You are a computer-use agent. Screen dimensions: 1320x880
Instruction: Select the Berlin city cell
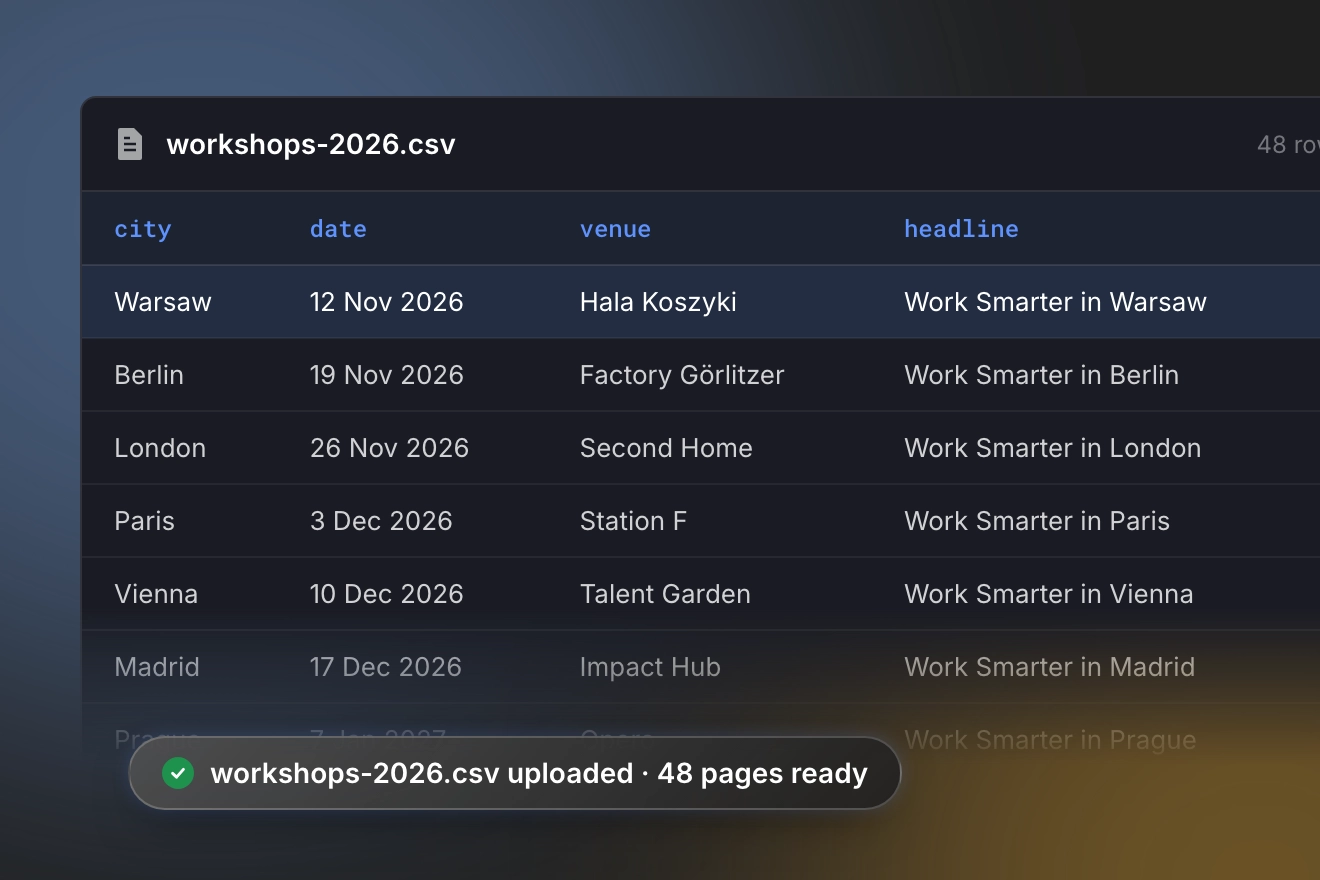149,375
